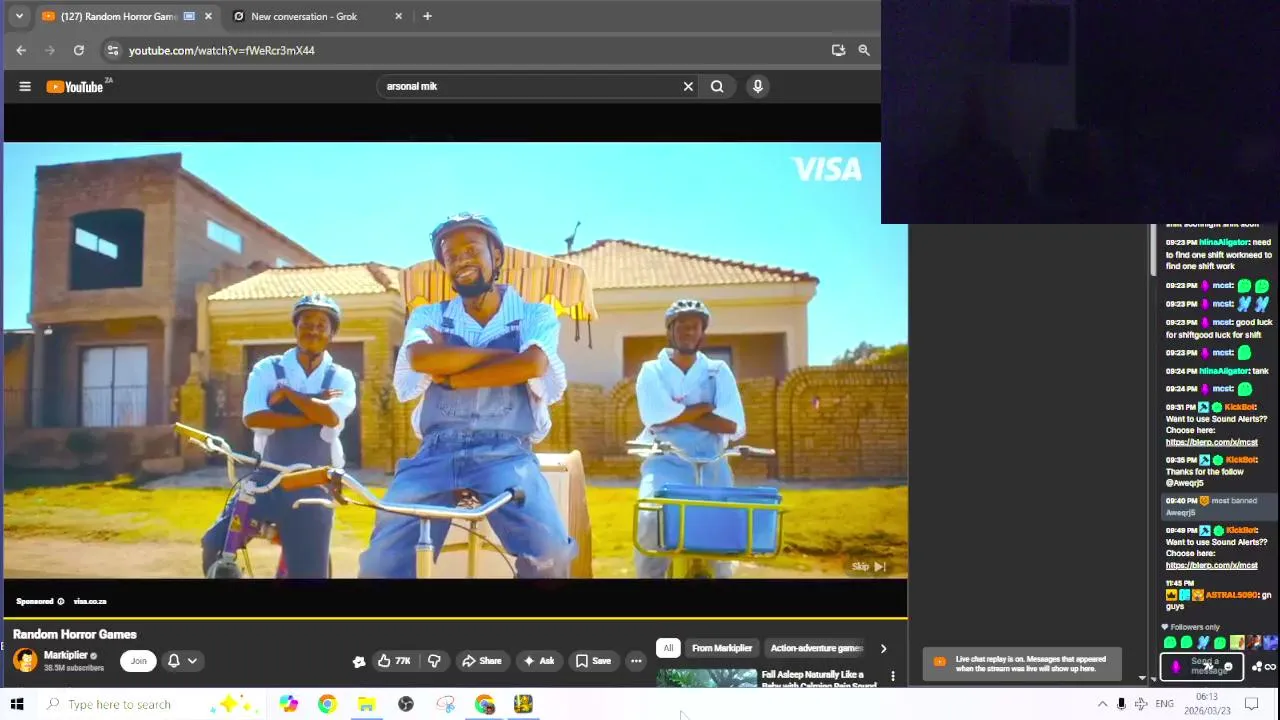Click the chat panel scrollbar
The width and height of the screenshot is (1280, 720).
click(1152, 250)
